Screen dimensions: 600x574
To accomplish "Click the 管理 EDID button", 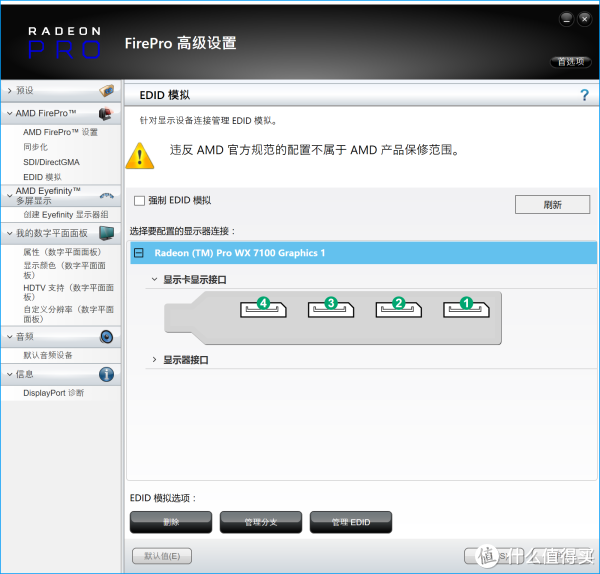I will click(x=351, y=522).
